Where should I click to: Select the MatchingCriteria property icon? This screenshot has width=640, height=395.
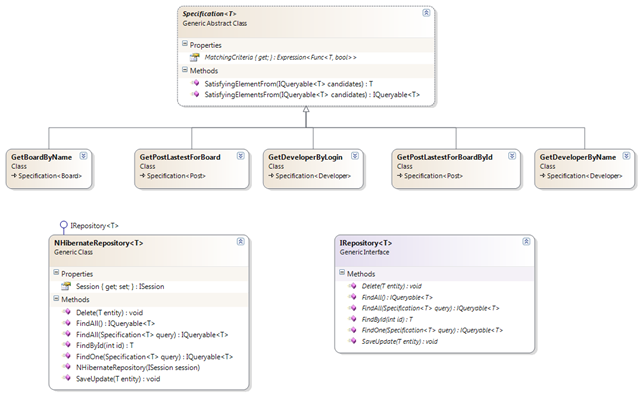point(195,58)
